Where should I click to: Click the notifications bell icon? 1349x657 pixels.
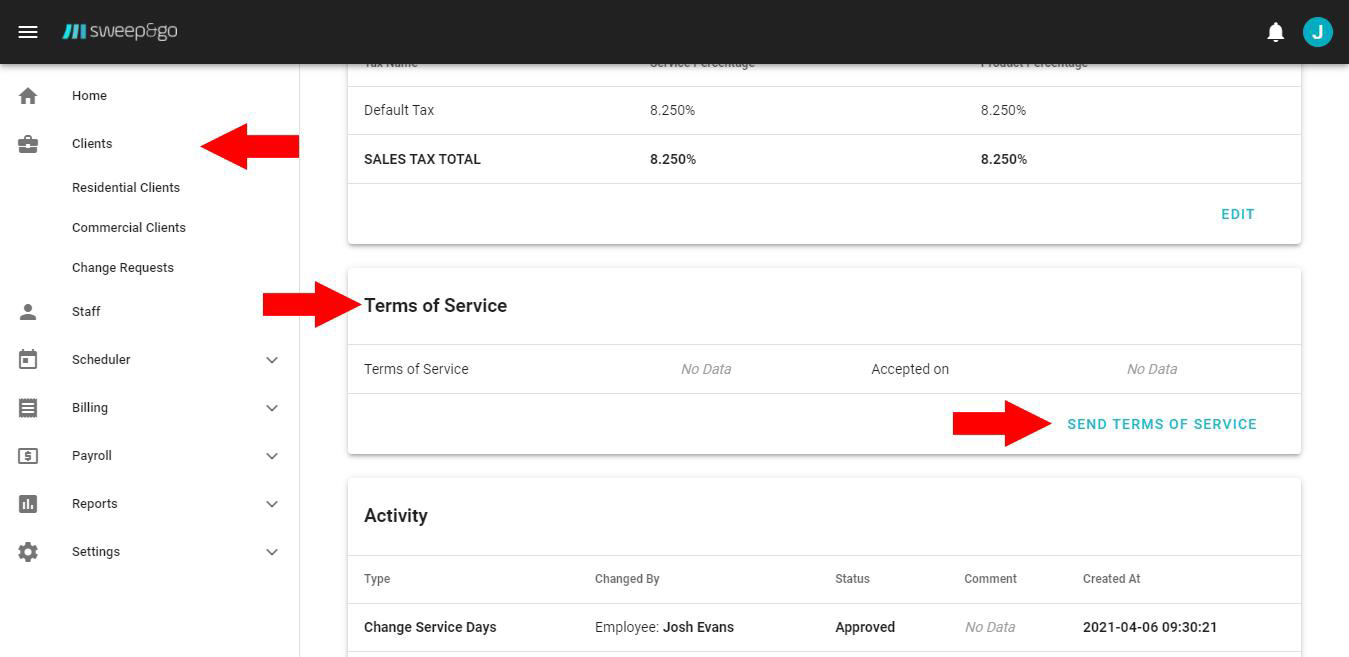click(1275, 32)
